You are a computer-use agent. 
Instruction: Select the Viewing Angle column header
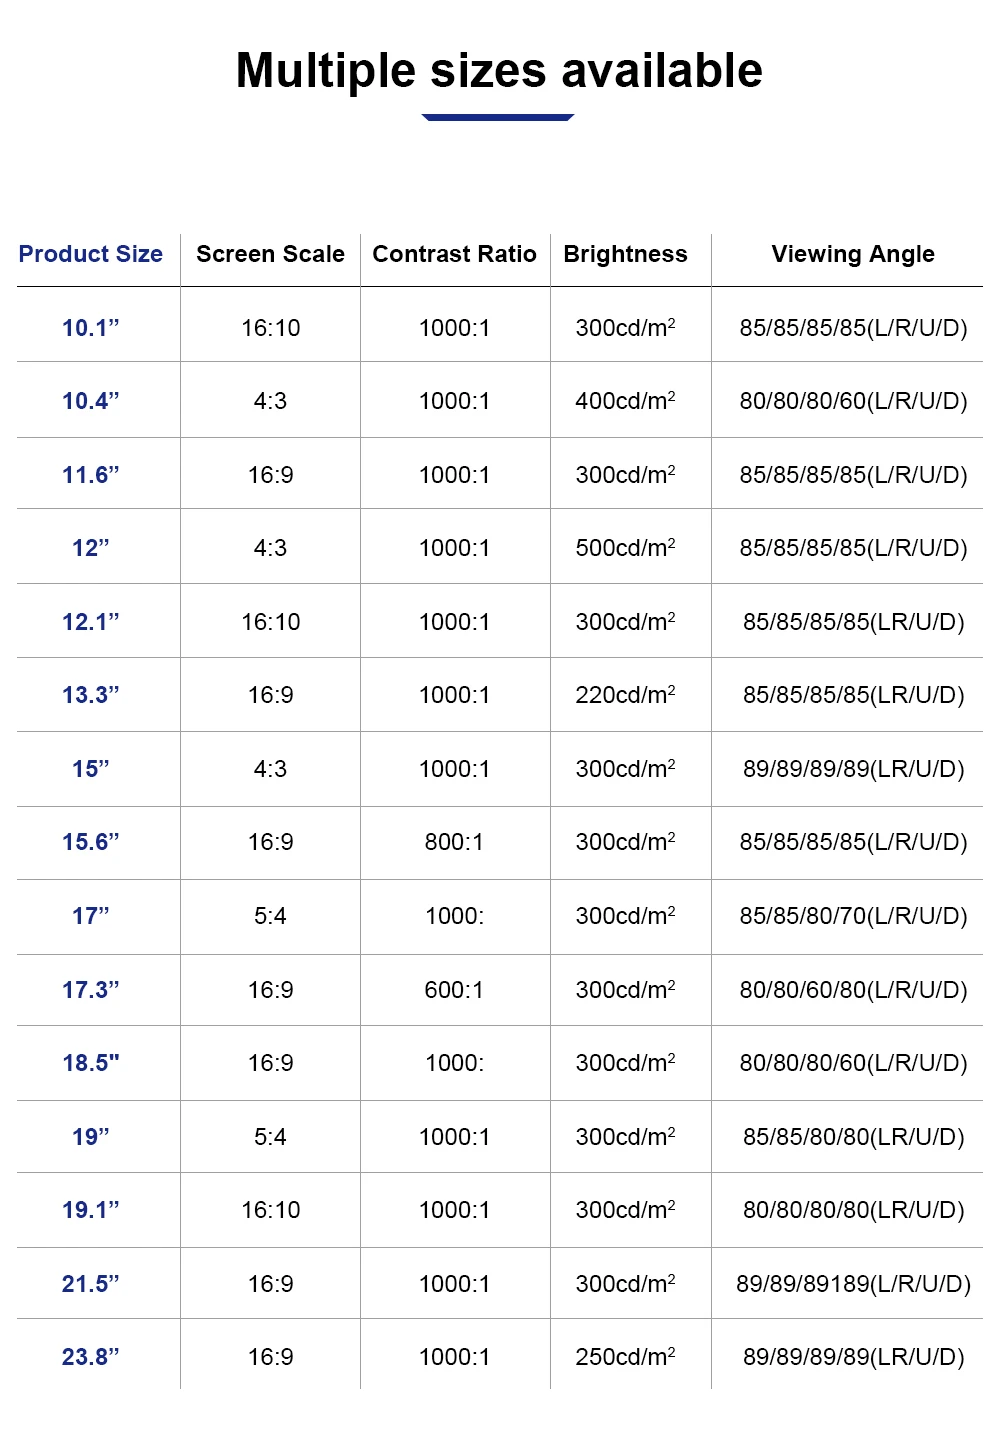[853, 254]
